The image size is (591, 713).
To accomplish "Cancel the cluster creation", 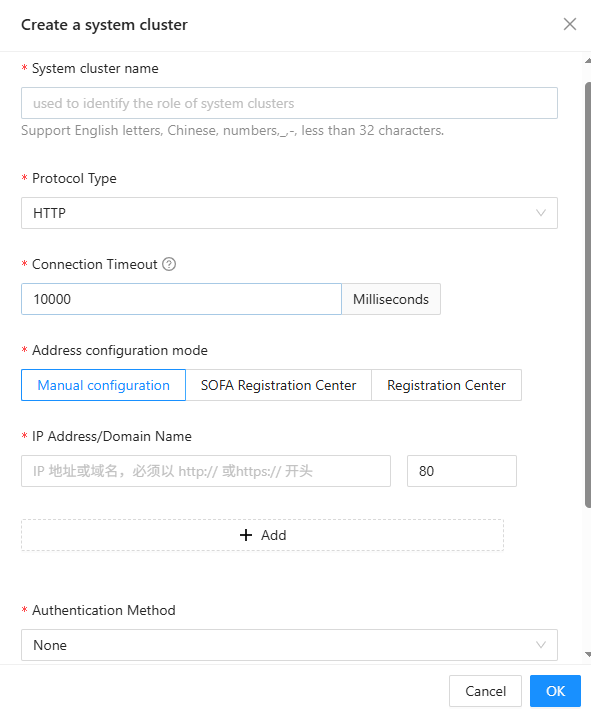I will 485,691.
